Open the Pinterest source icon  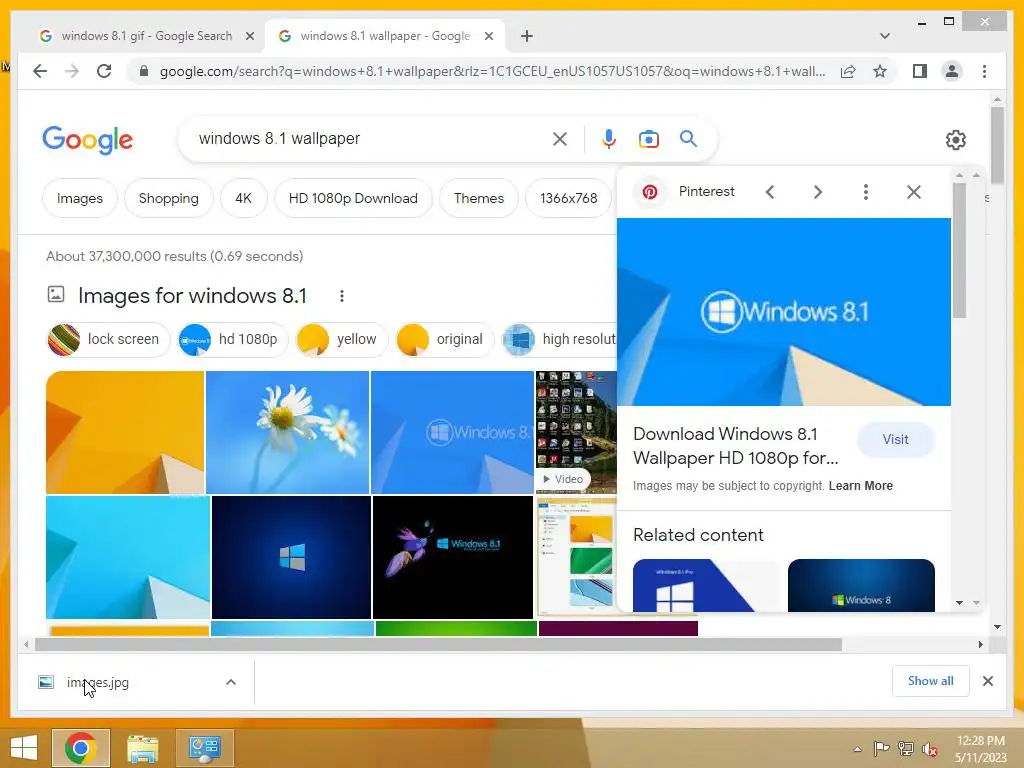coord(650,192)
